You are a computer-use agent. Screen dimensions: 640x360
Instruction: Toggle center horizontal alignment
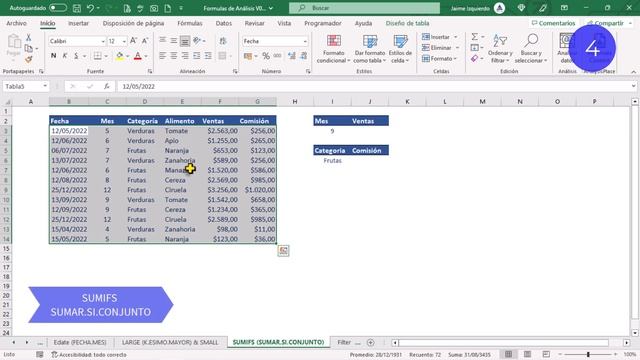click(x=174, y=56)
